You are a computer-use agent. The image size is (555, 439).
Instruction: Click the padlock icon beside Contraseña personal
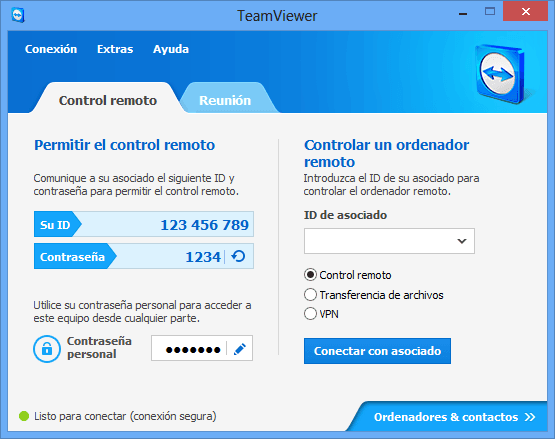(47, 349)
